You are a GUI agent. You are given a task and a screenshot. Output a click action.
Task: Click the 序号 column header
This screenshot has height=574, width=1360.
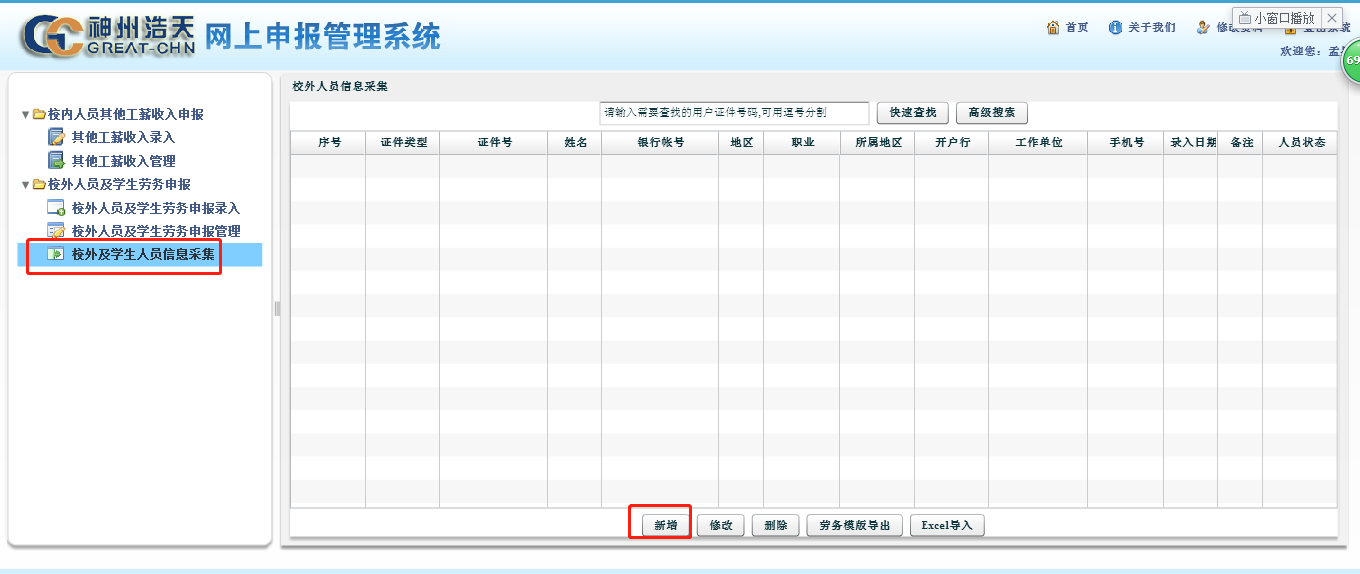(328, 143)
